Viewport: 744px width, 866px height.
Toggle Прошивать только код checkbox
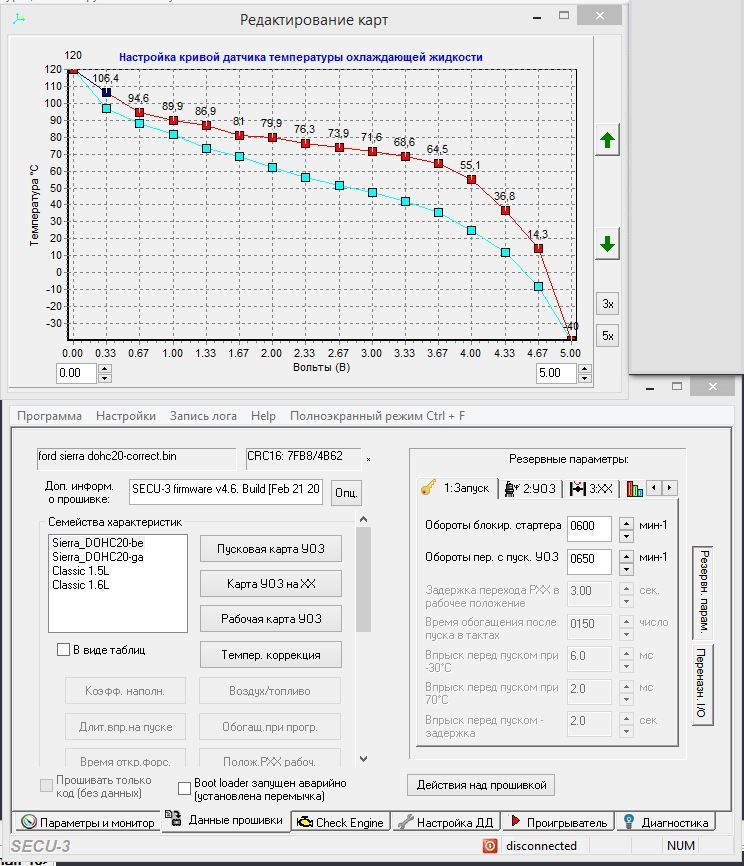coord(46,785)
